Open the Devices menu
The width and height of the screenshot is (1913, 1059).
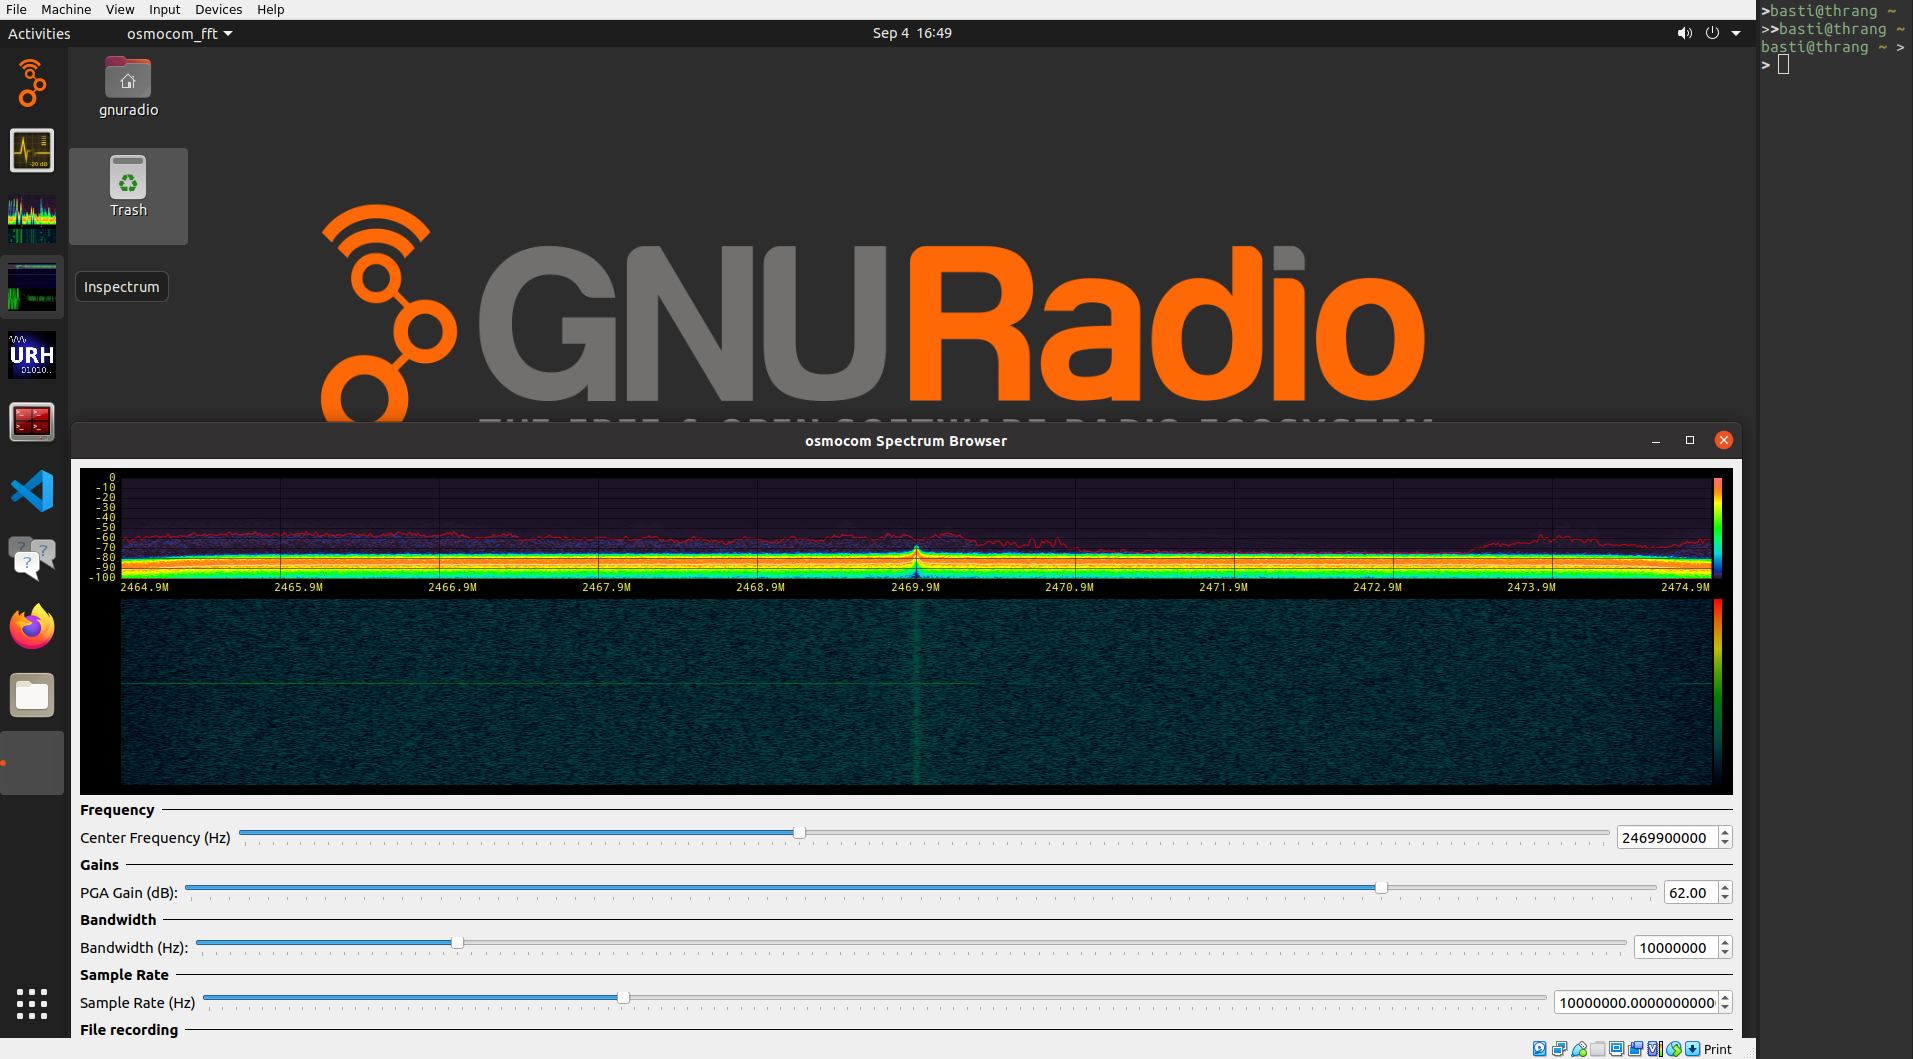(218, 9)
